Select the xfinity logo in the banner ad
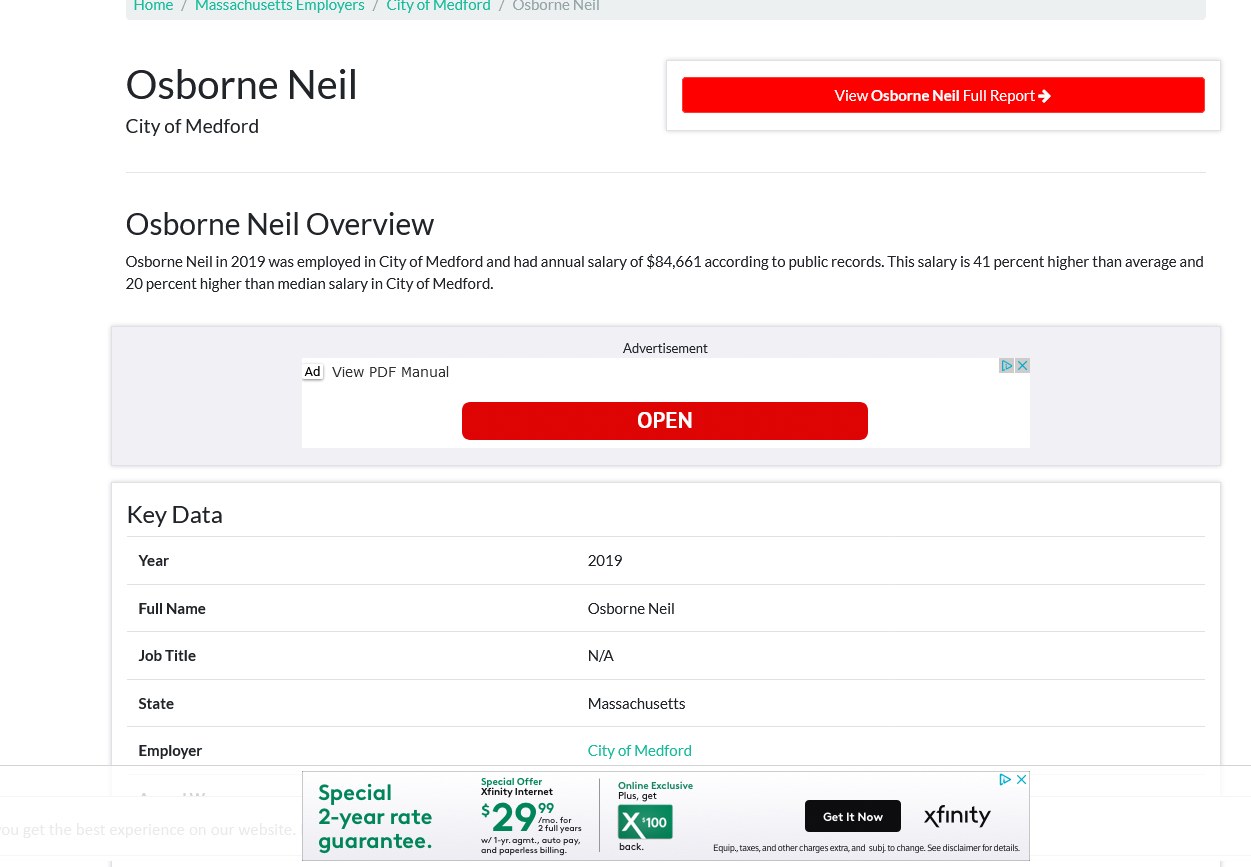 click(956, 816)
